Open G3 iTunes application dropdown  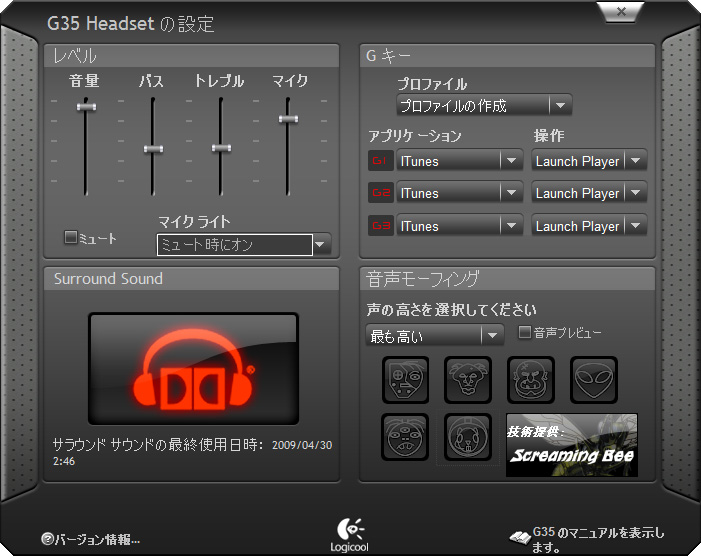click(x=460, y=226)
